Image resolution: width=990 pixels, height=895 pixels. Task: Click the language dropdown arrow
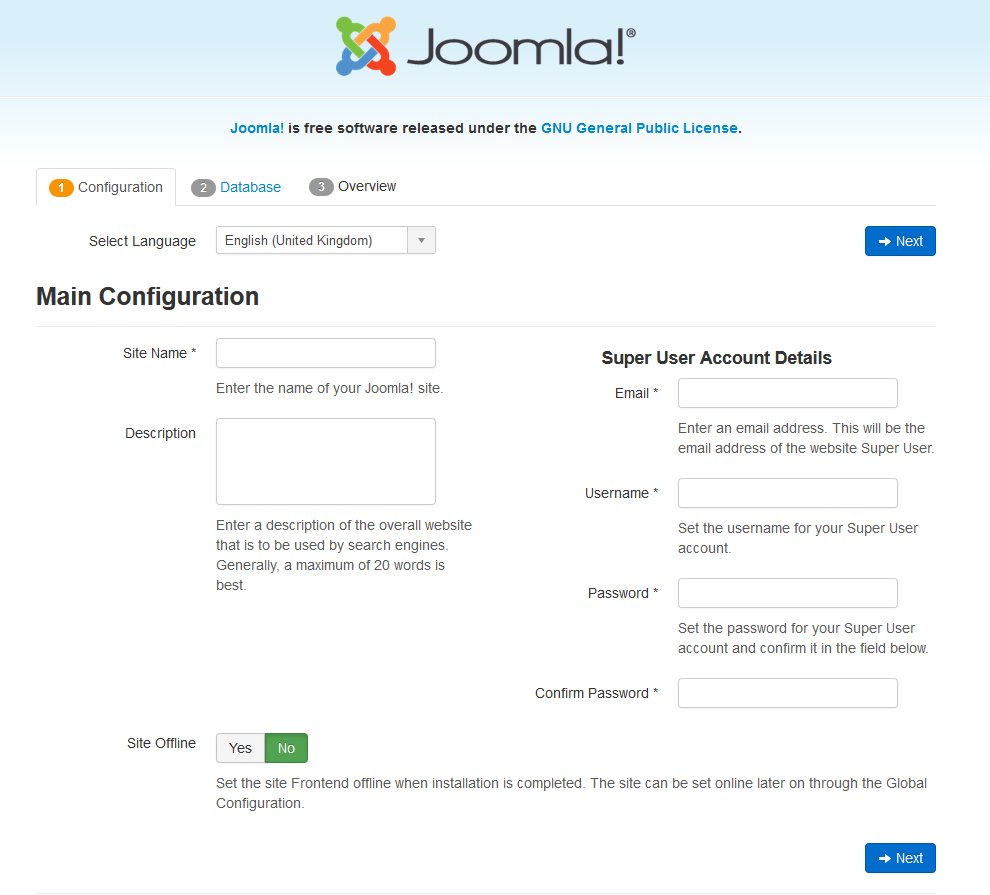(422, 240)
